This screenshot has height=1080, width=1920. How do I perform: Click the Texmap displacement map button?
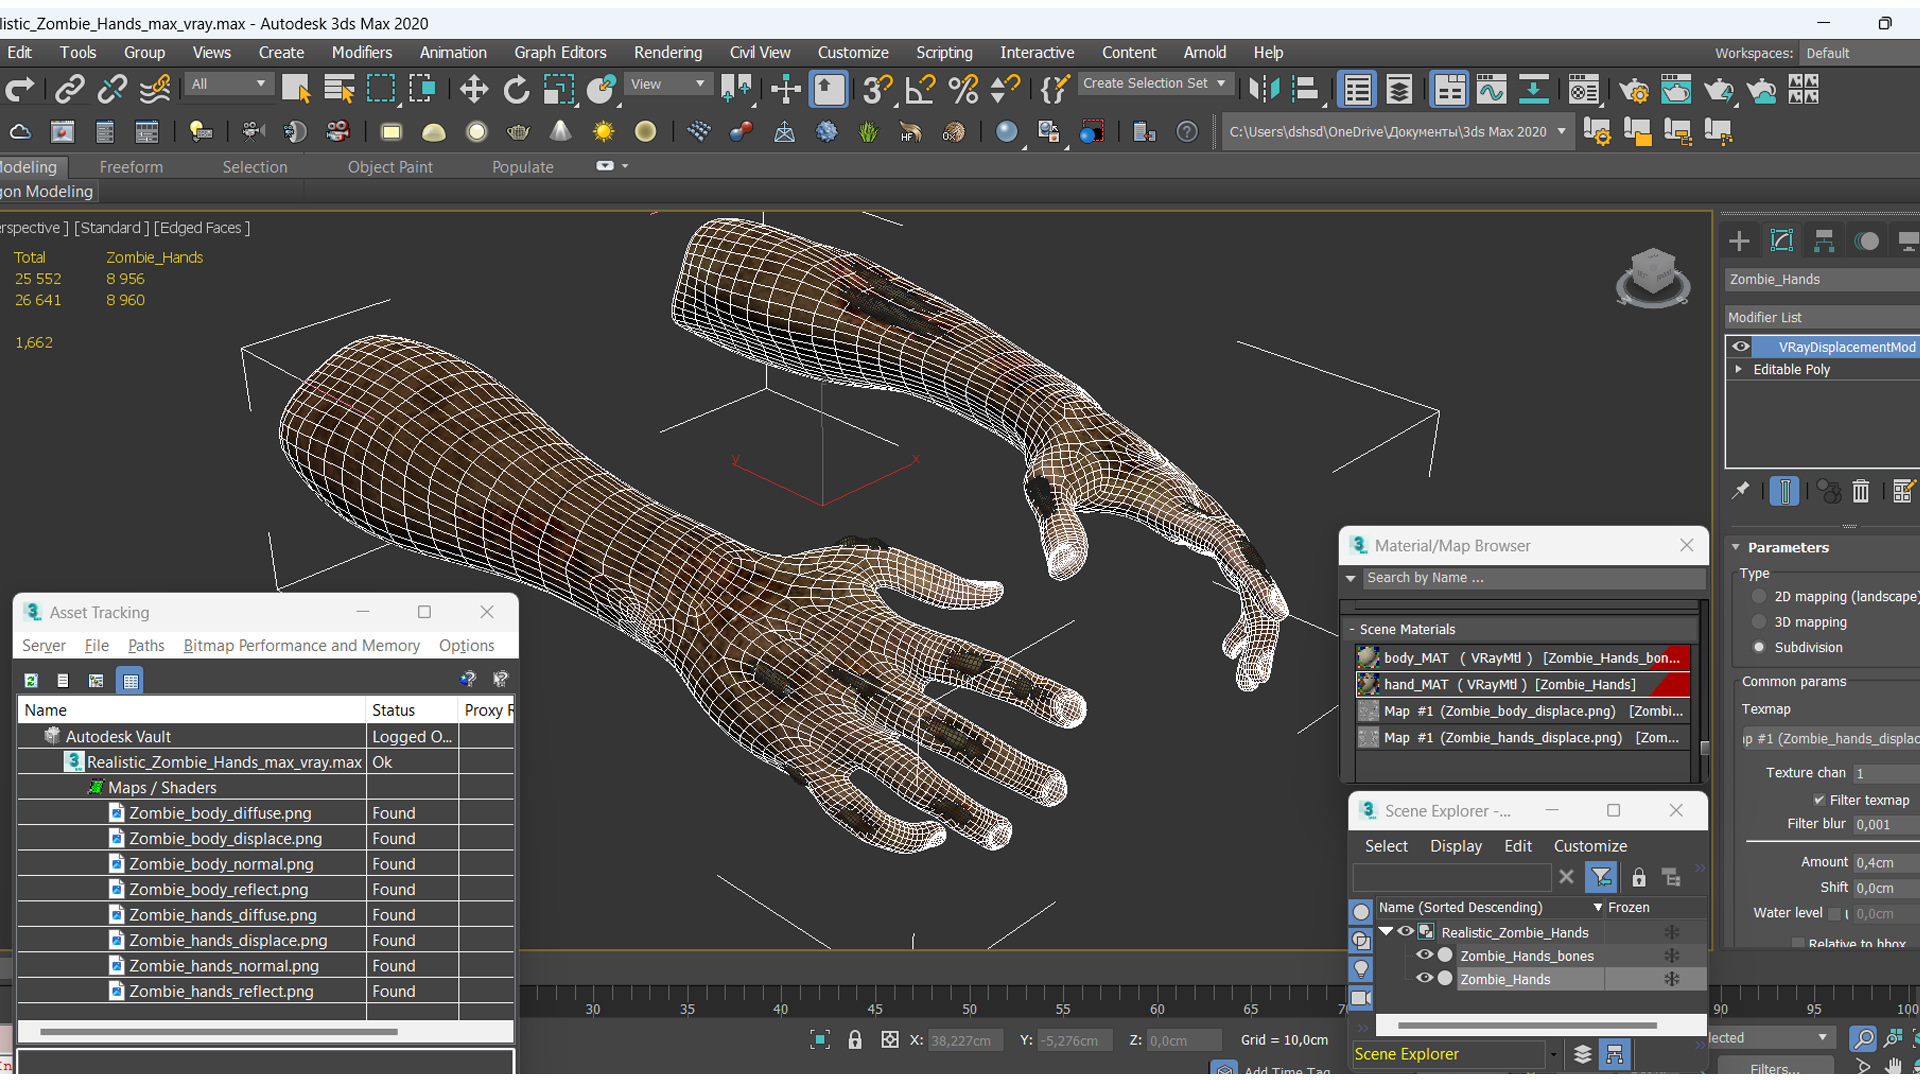coord(1829,739)
